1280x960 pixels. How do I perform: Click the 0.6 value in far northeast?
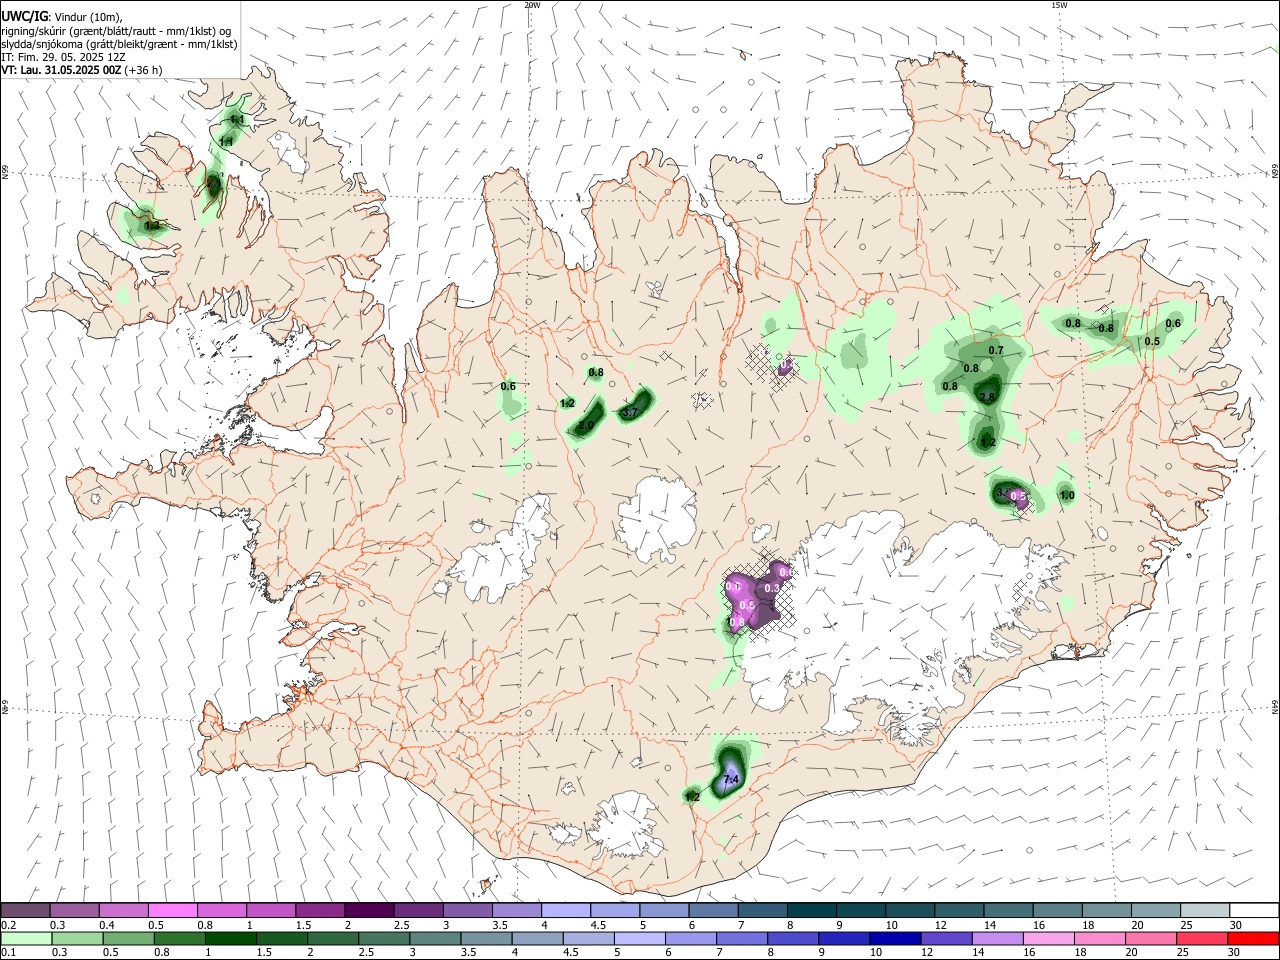1173,323
